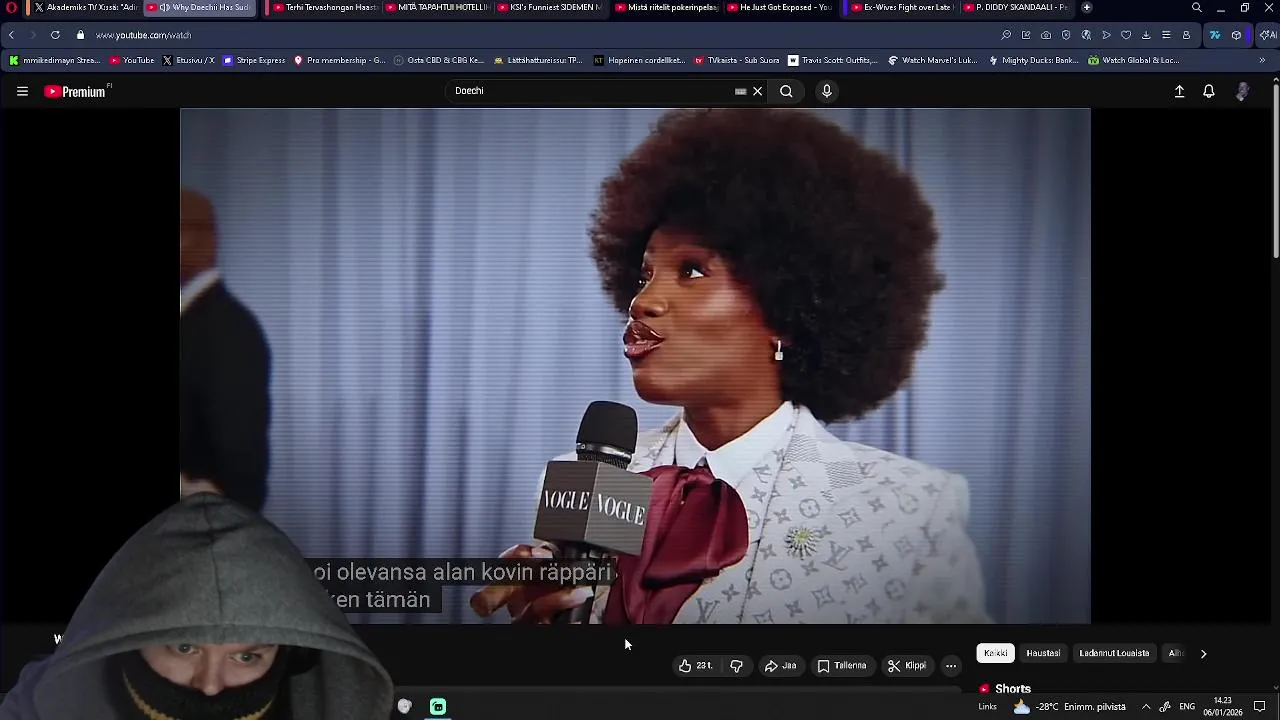Viewport: 1280px width, 720px height.
Task: Click the Shorts section heading
Action: pyautogui.click(x=1012, y=689)
